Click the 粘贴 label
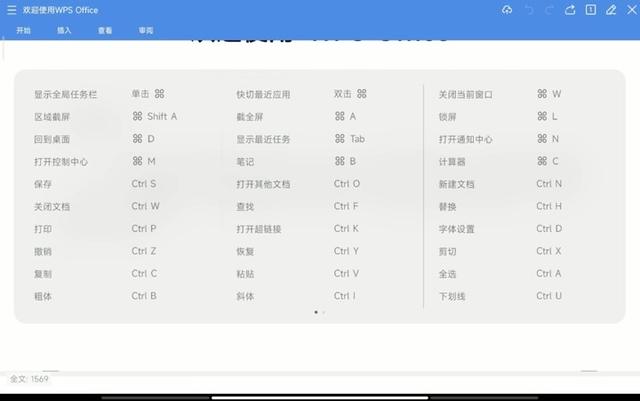The height and width of the screenshot is (401, 640). (245, 274)
